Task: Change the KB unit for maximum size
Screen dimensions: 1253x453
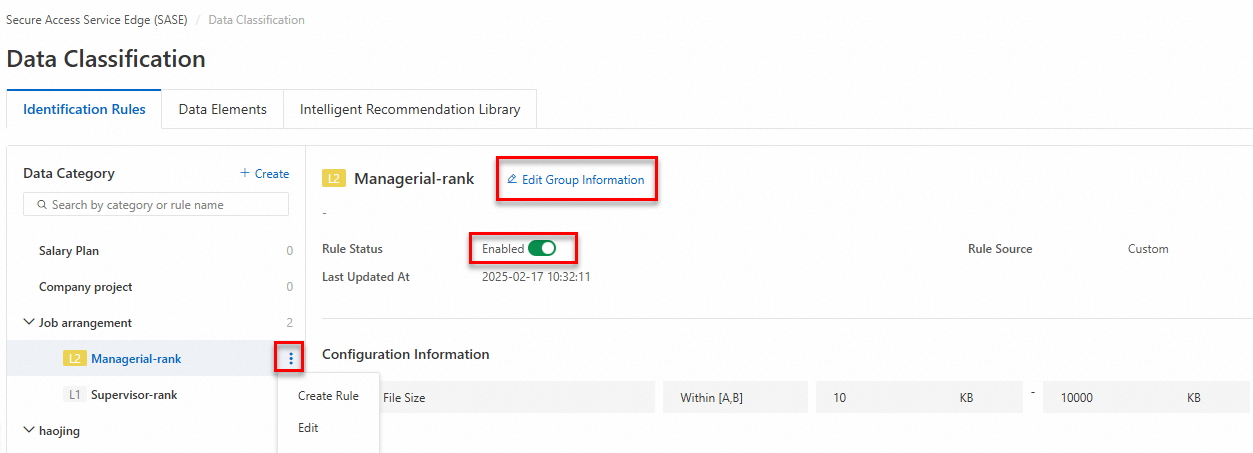Action: [1193, 397]
